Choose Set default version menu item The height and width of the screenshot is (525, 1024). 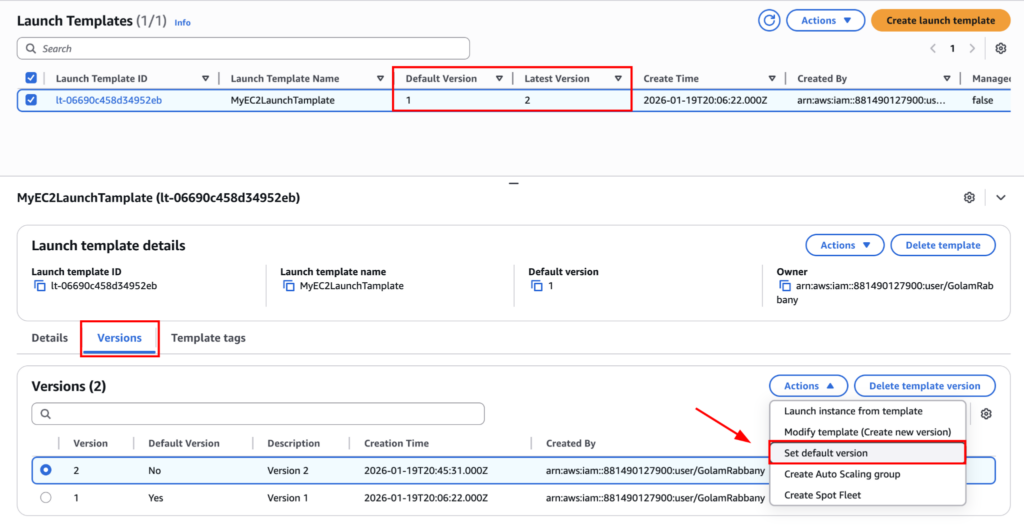click(867, 453)
